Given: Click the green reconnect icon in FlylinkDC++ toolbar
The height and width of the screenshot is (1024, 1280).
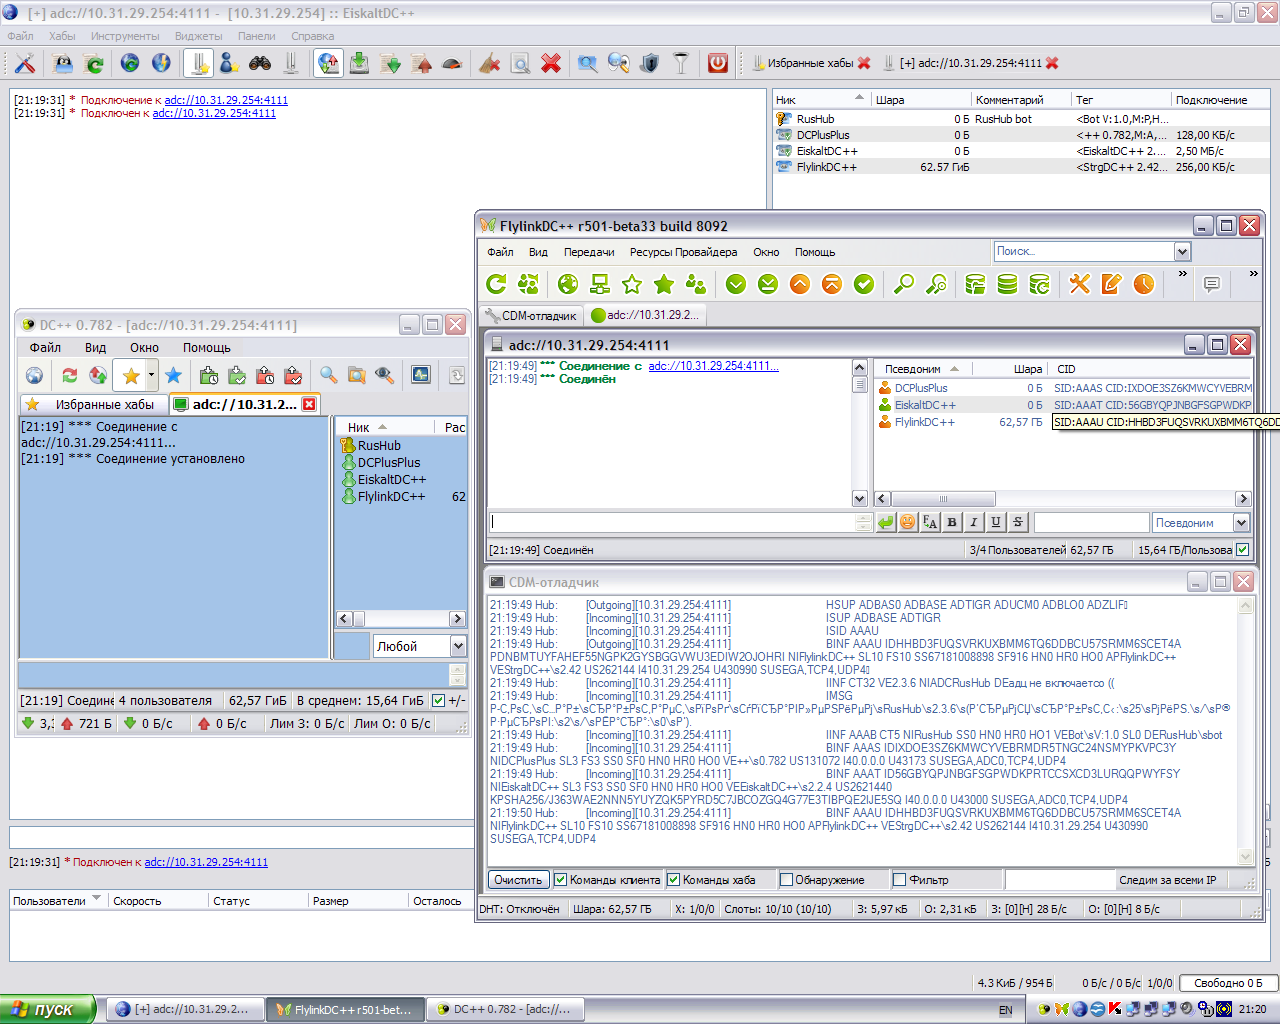Looking at the screenshot, I should tap(496, 284).
